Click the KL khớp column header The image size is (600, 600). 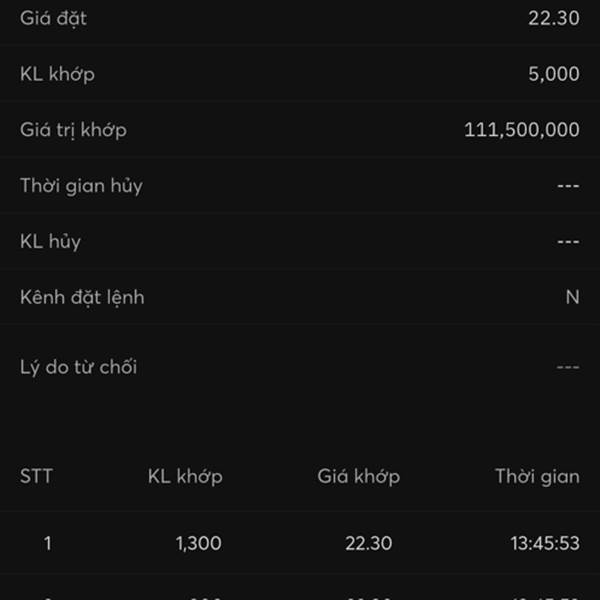tap(185, 476)
